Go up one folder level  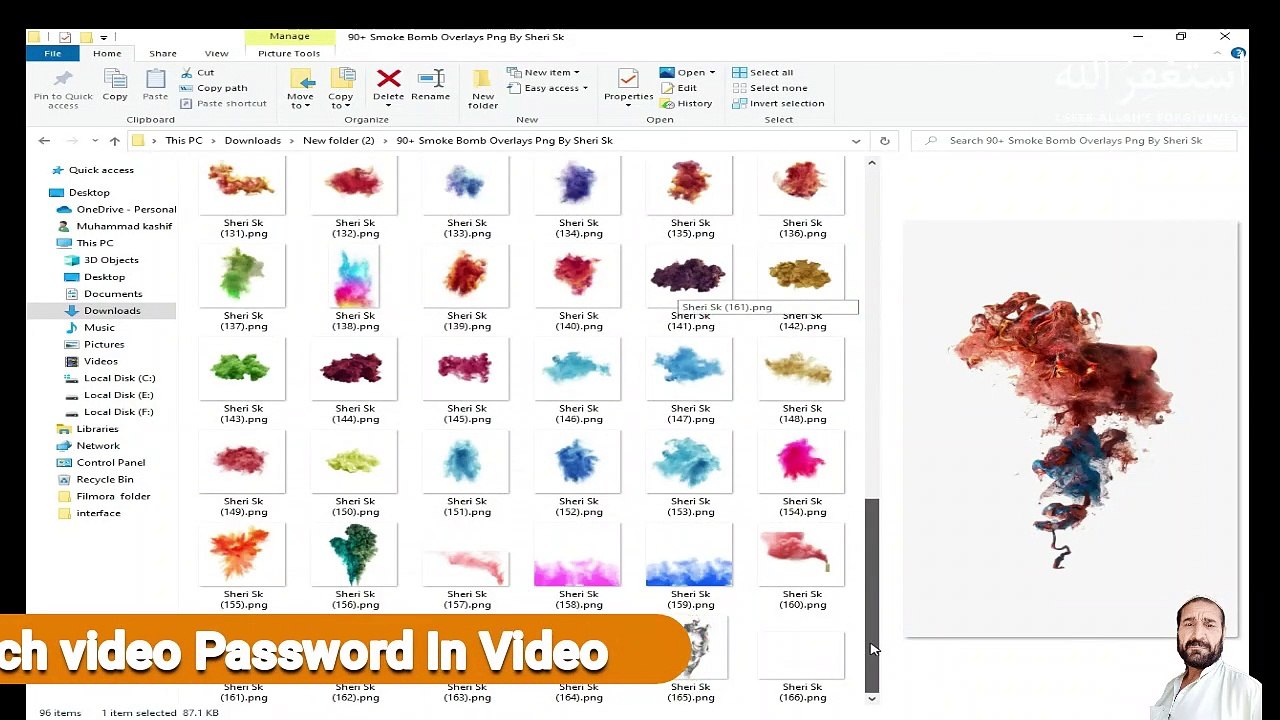115,140
